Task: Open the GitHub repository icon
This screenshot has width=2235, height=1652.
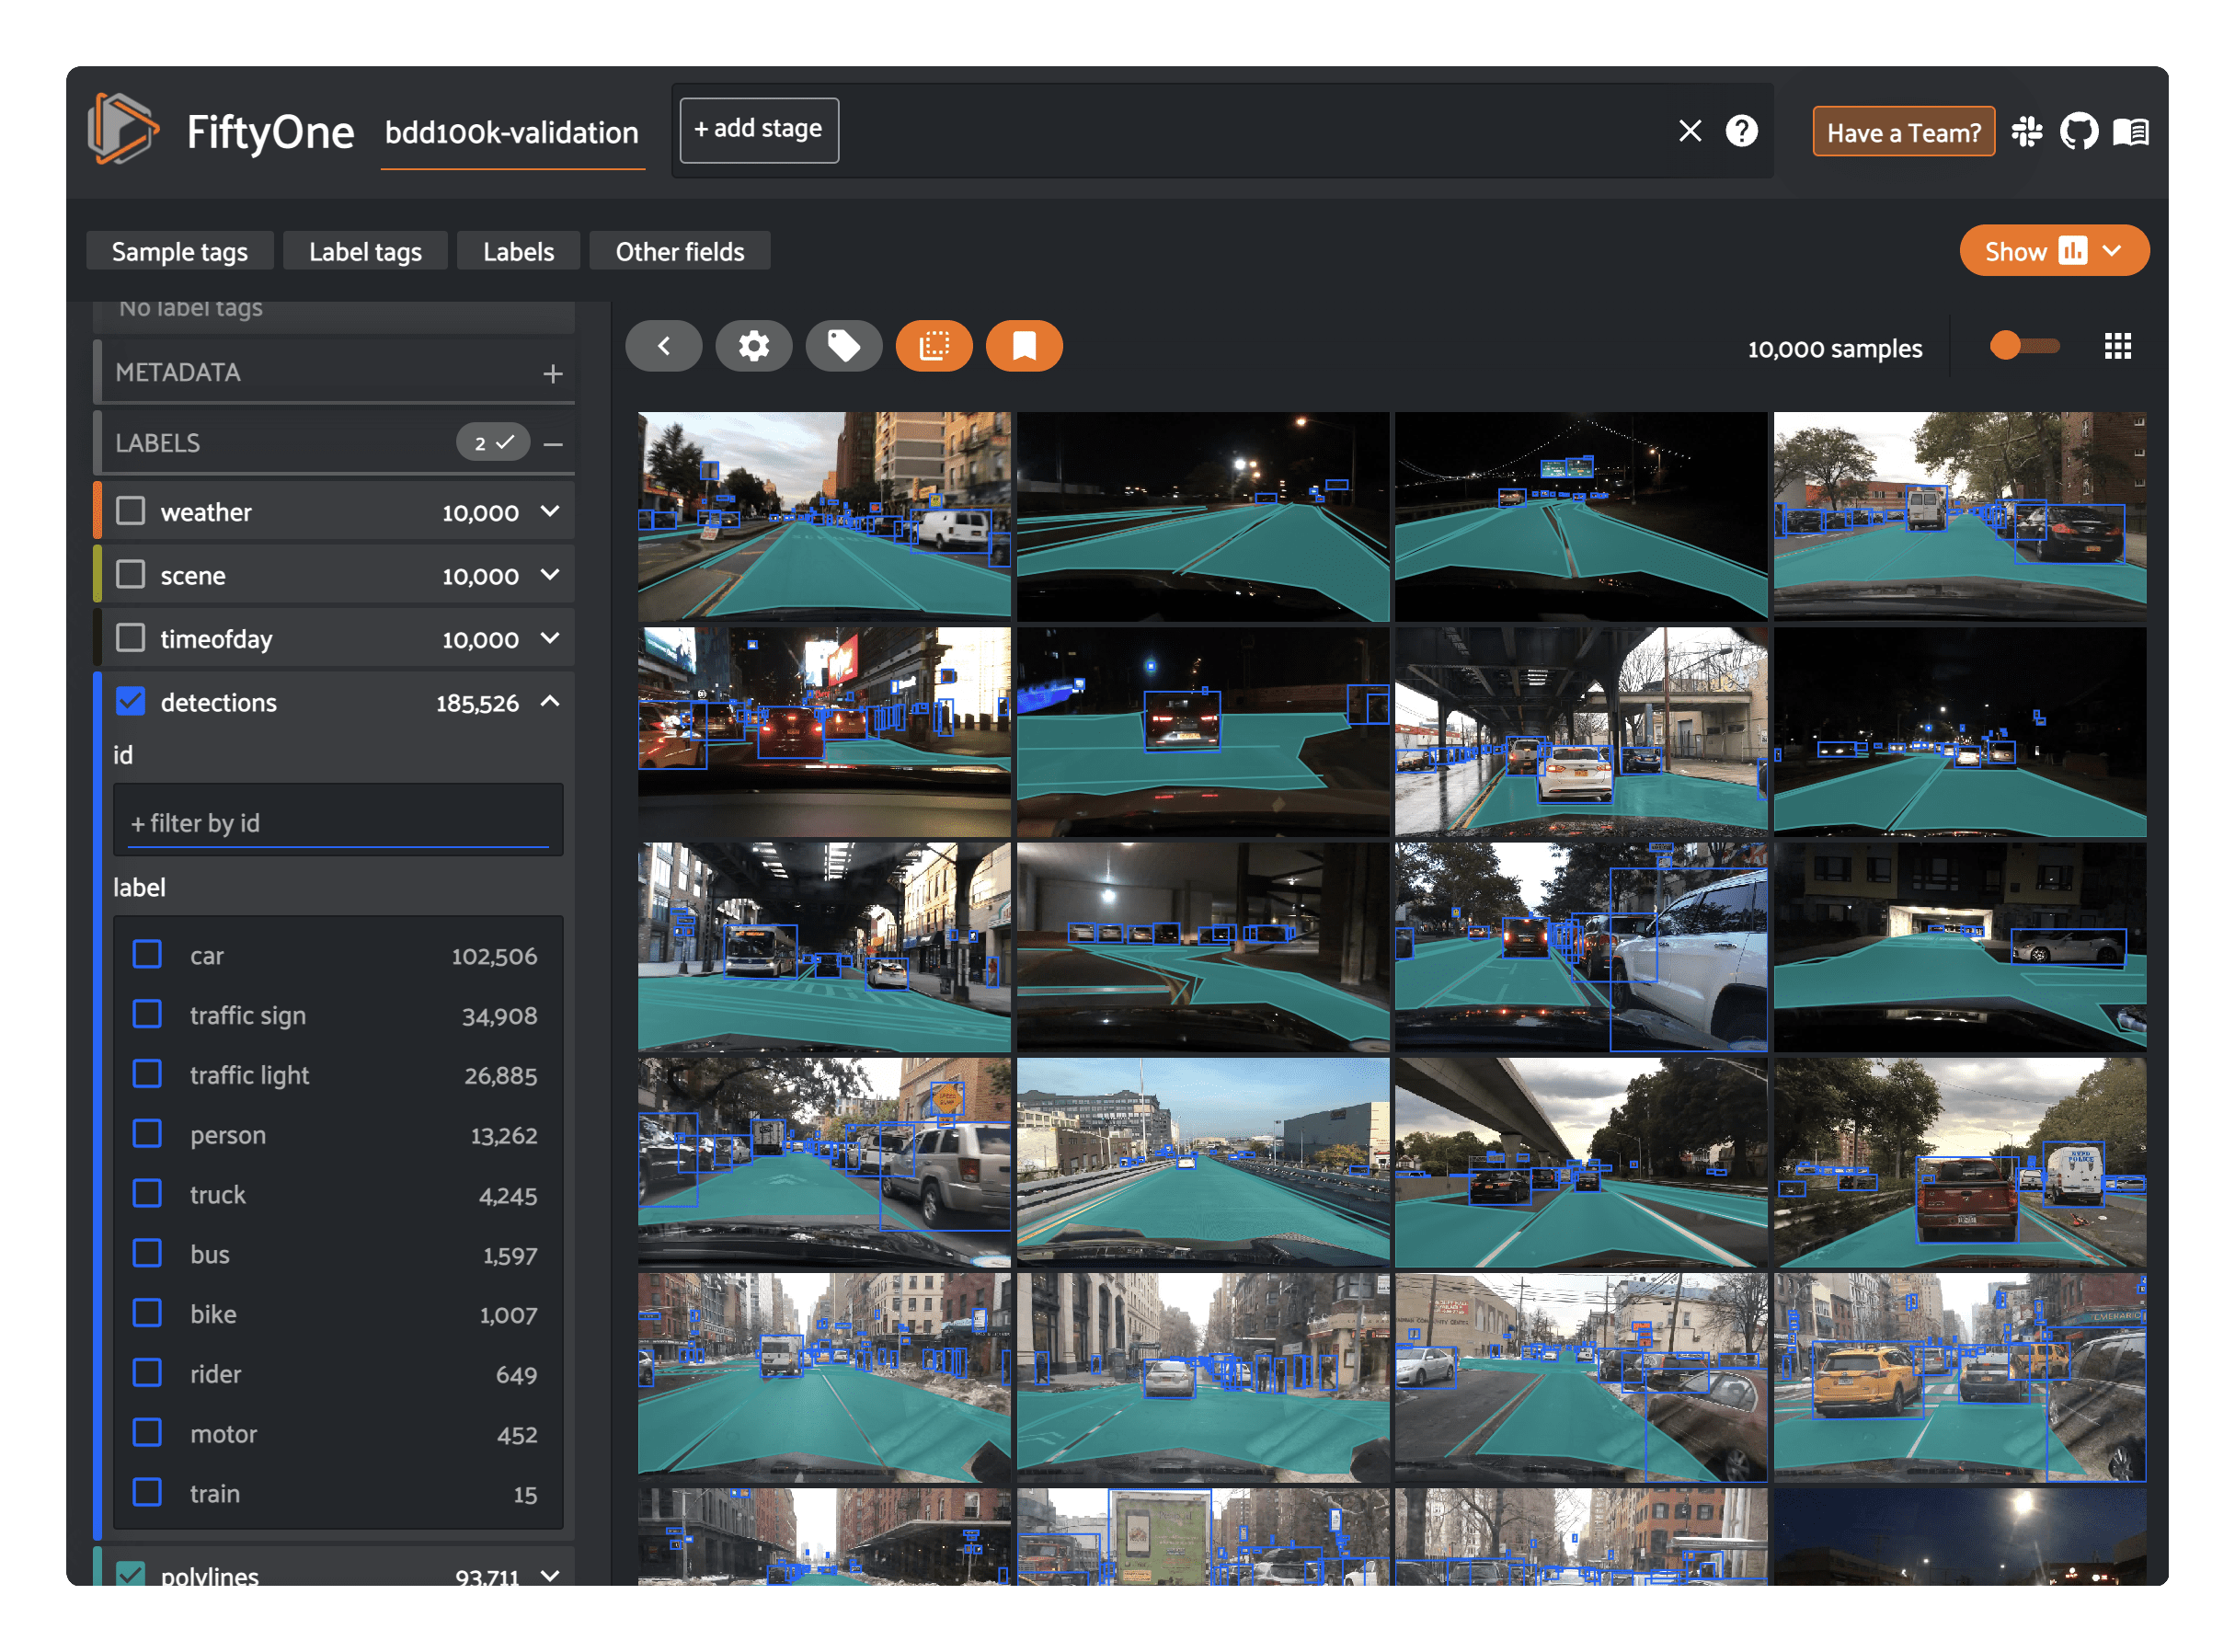Action: 2078,132
